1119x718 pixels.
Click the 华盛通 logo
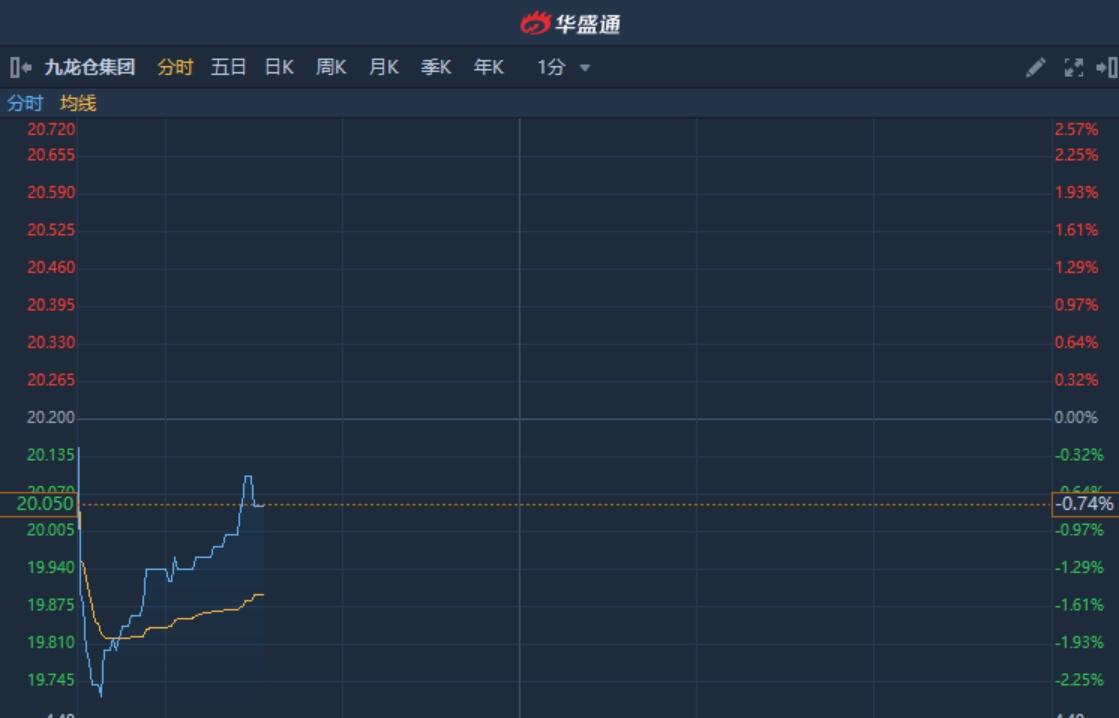point(570,24)
